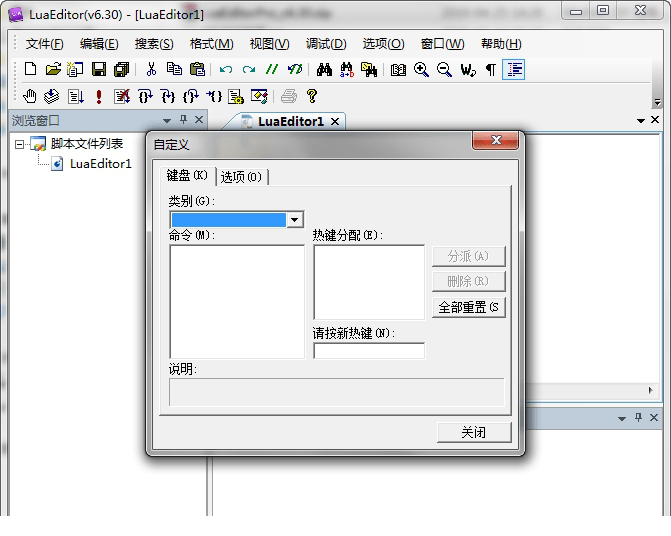The height and width of the screenshot is (536, 671).
Task: Click inside the 热键分配(E) list box
Action: click(369, 282)
